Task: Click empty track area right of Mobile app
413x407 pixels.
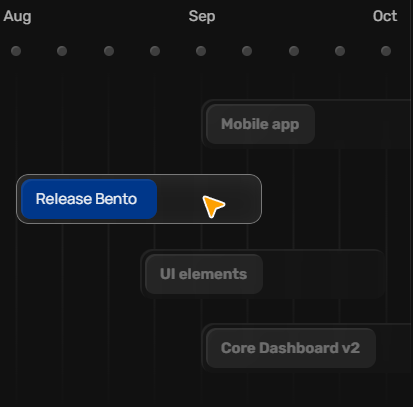Action: pyautogui.click(x=363, y=124)
